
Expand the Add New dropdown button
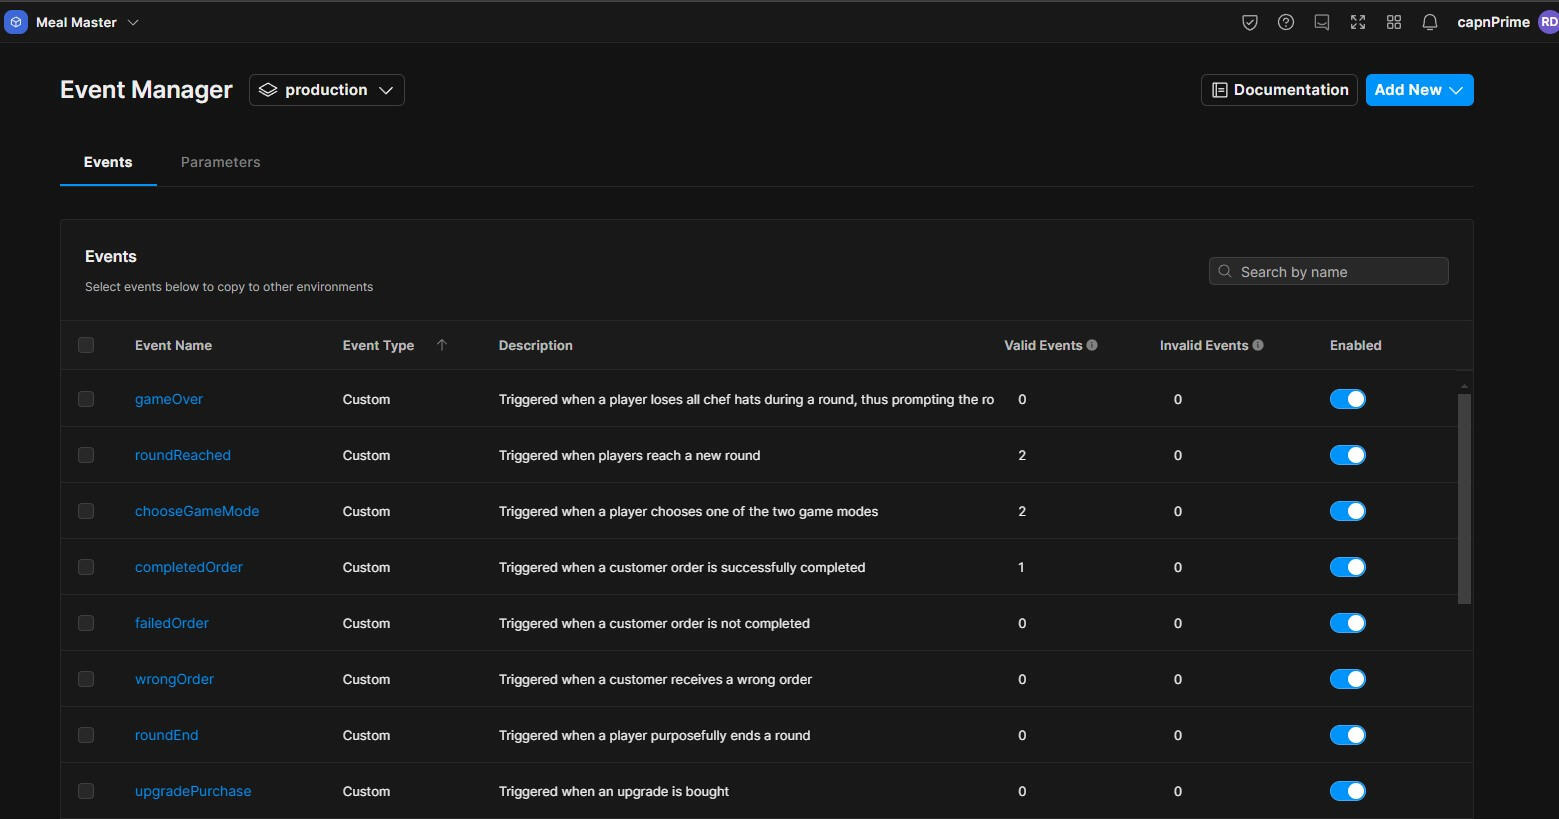pyautogui.click(x=1419, y=90)
